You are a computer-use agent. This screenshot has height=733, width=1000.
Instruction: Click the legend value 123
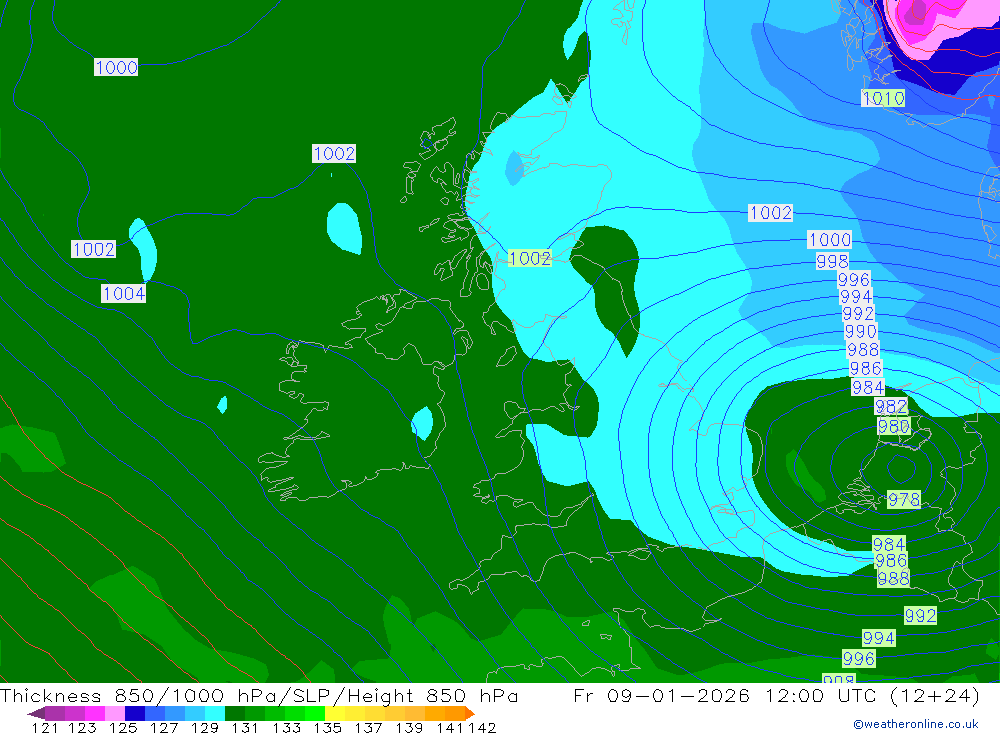(82, 727)
